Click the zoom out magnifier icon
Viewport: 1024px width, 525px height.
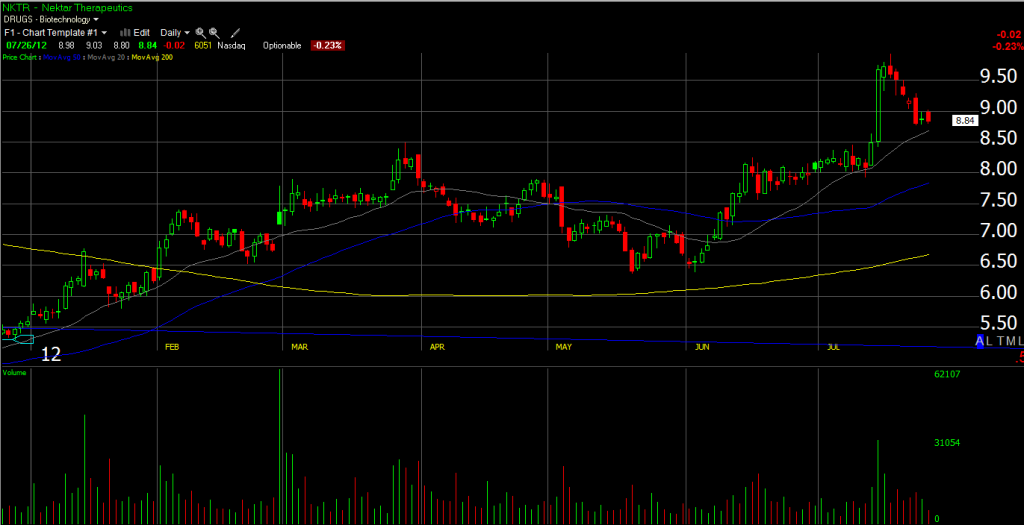(214, 32)
